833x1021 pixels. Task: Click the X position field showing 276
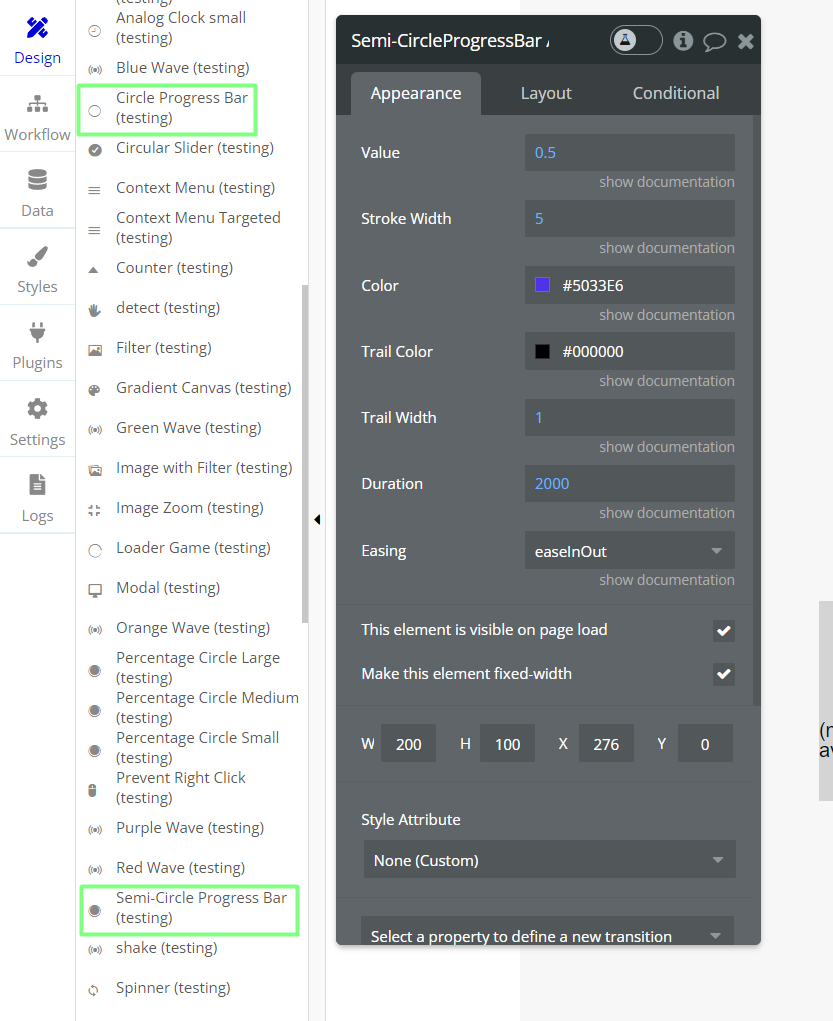point(606,744)
